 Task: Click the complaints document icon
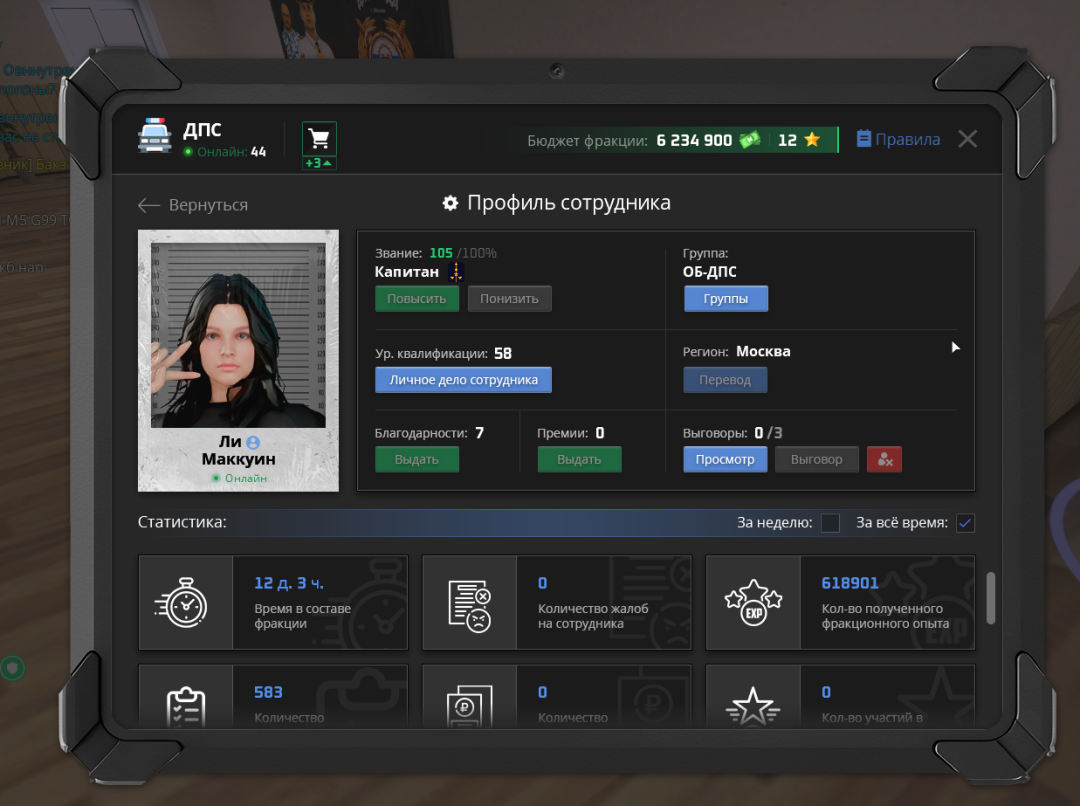[x=469, y=606]
